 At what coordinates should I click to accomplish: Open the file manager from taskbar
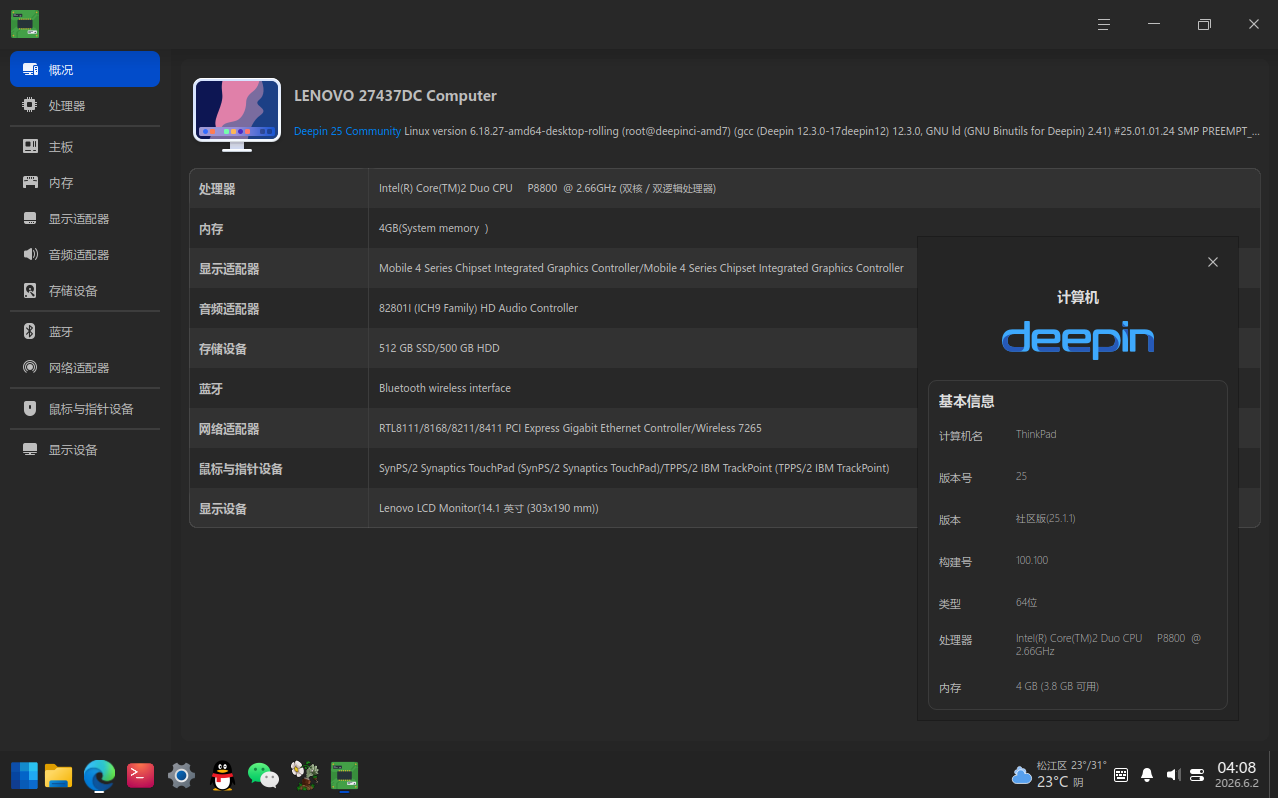point(59,775)
